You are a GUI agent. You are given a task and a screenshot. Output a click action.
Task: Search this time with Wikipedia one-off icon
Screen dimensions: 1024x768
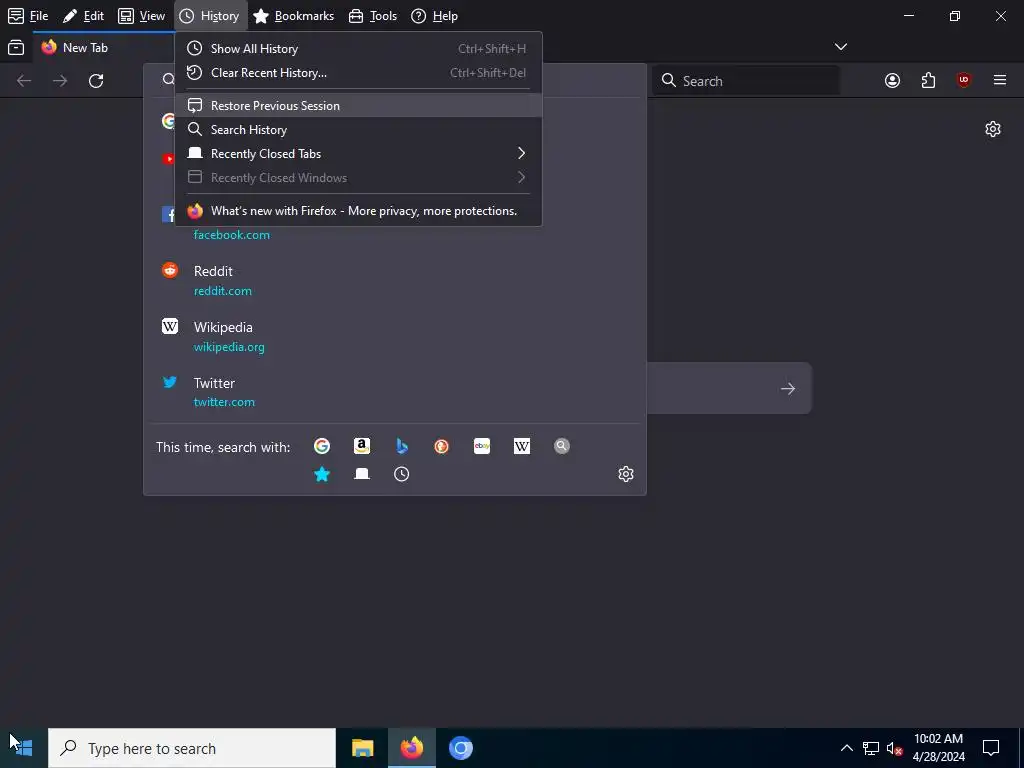click(522, 446)
